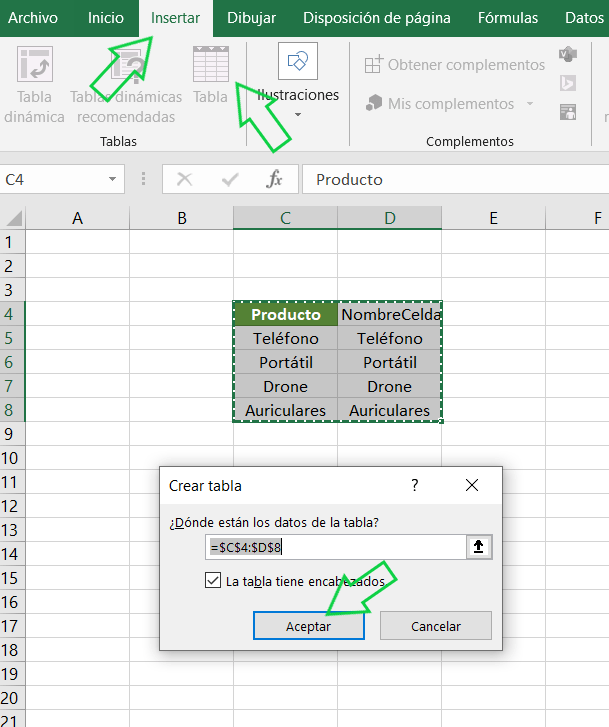Select column E header
The height and width of the screenshot is (727, 609).
click(494, 218)
